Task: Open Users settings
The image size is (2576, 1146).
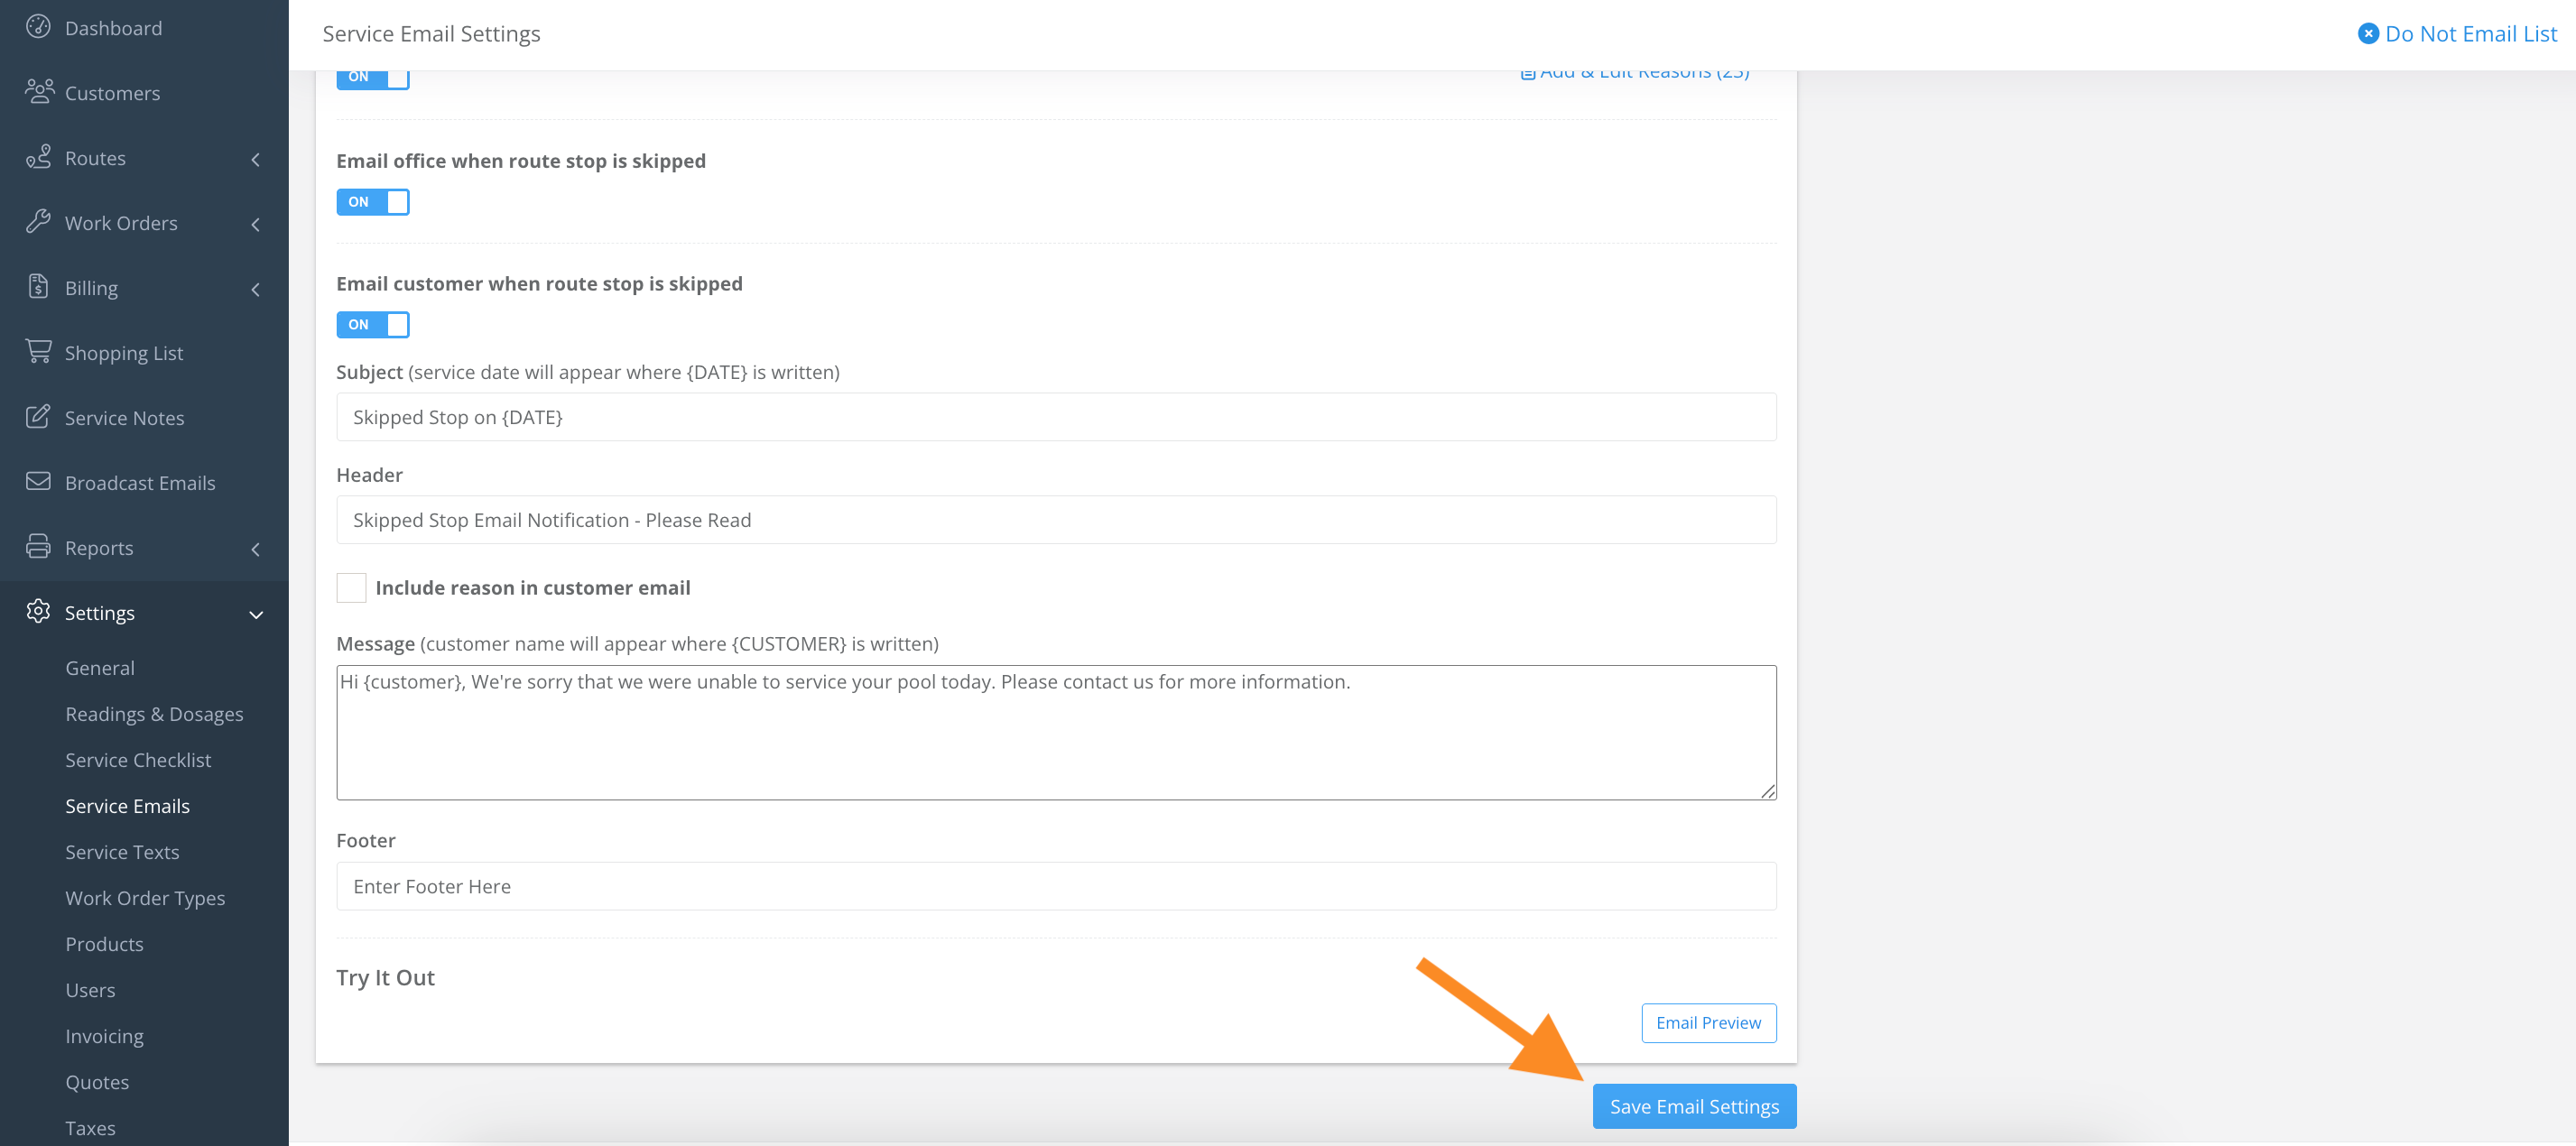Action: [x=91, y=990]
